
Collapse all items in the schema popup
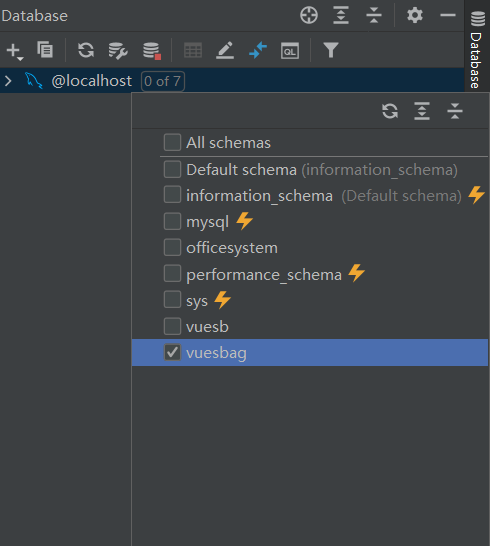(x=455, y=111)
